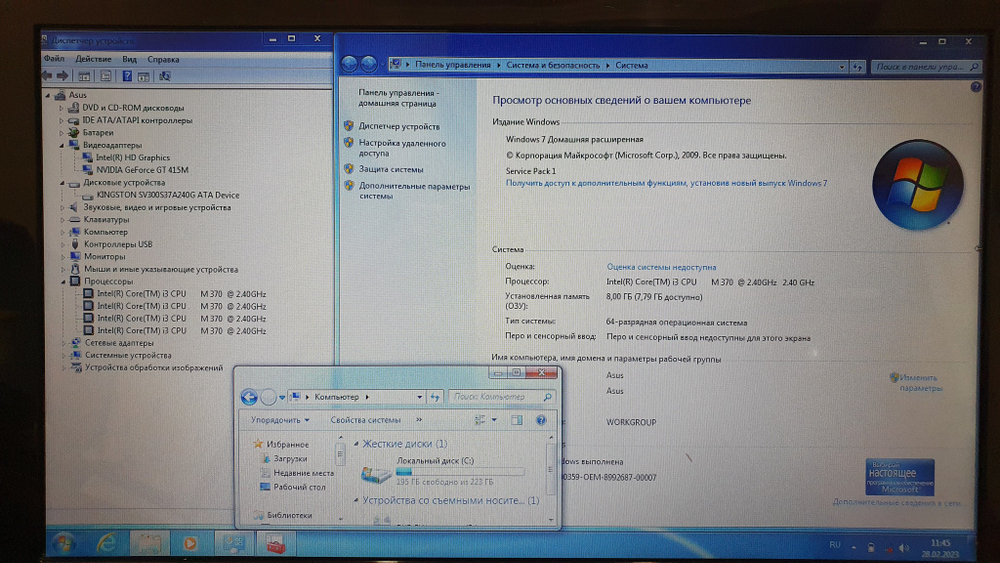Screen dimensions: 1000x563
Task: Open Панель управления домашняя страница link
Action: 398,98
